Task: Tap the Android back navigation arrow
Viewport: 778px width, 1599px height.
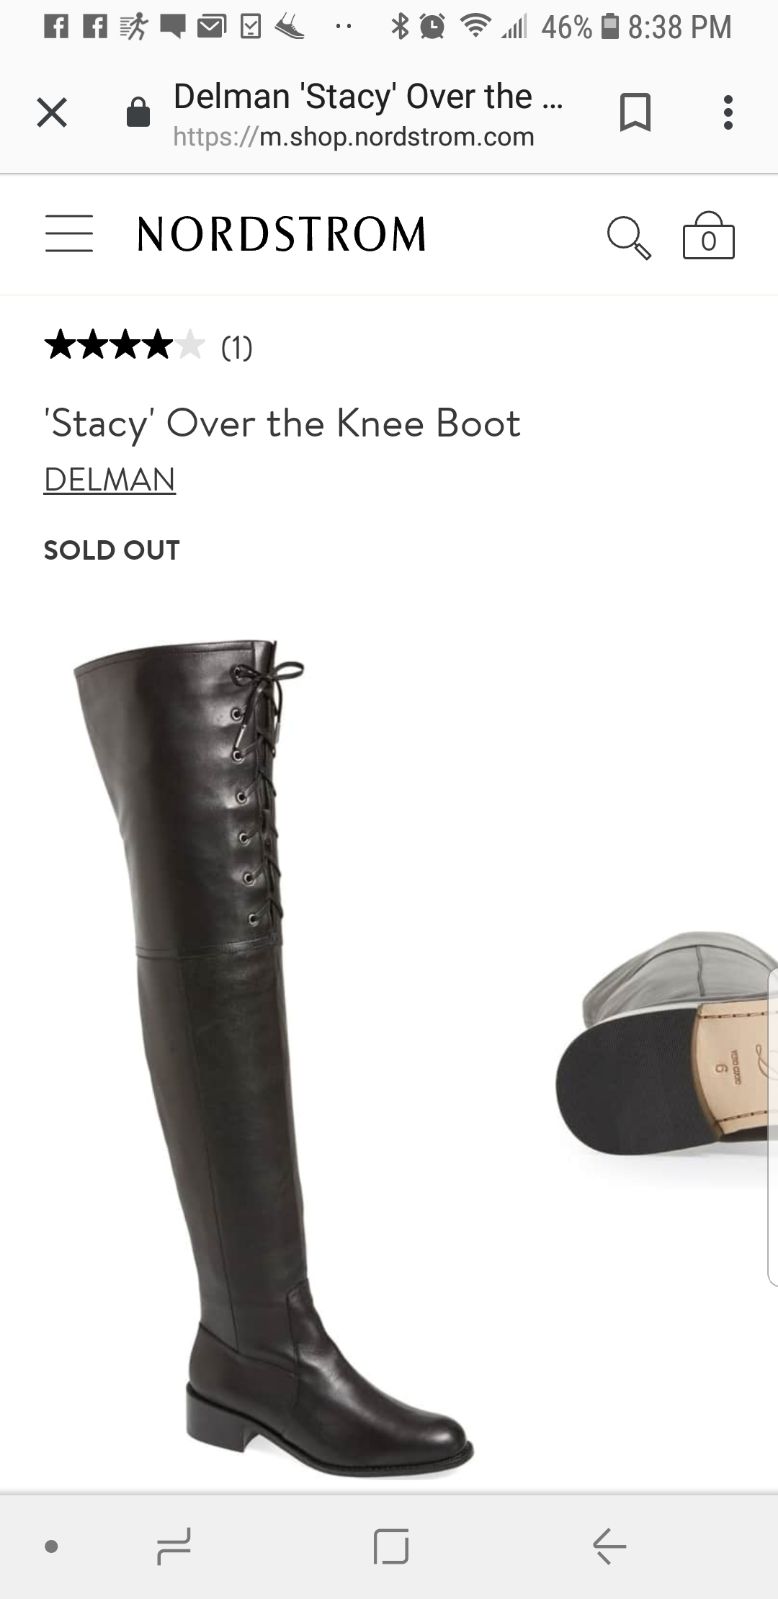Action: click(x=609, y=1546)
